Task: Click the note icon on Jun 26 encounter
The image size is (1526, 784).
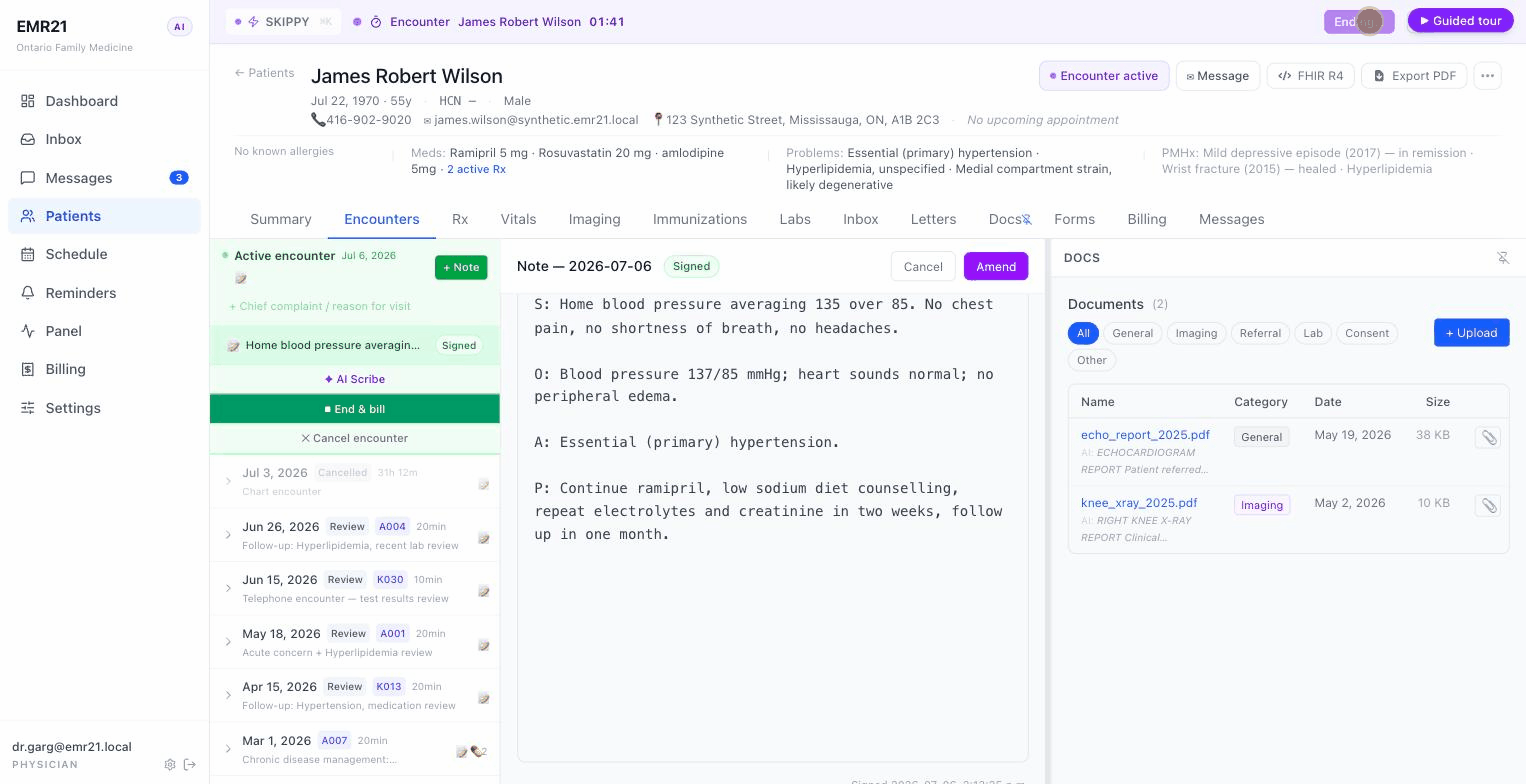Action: [483, 538]
